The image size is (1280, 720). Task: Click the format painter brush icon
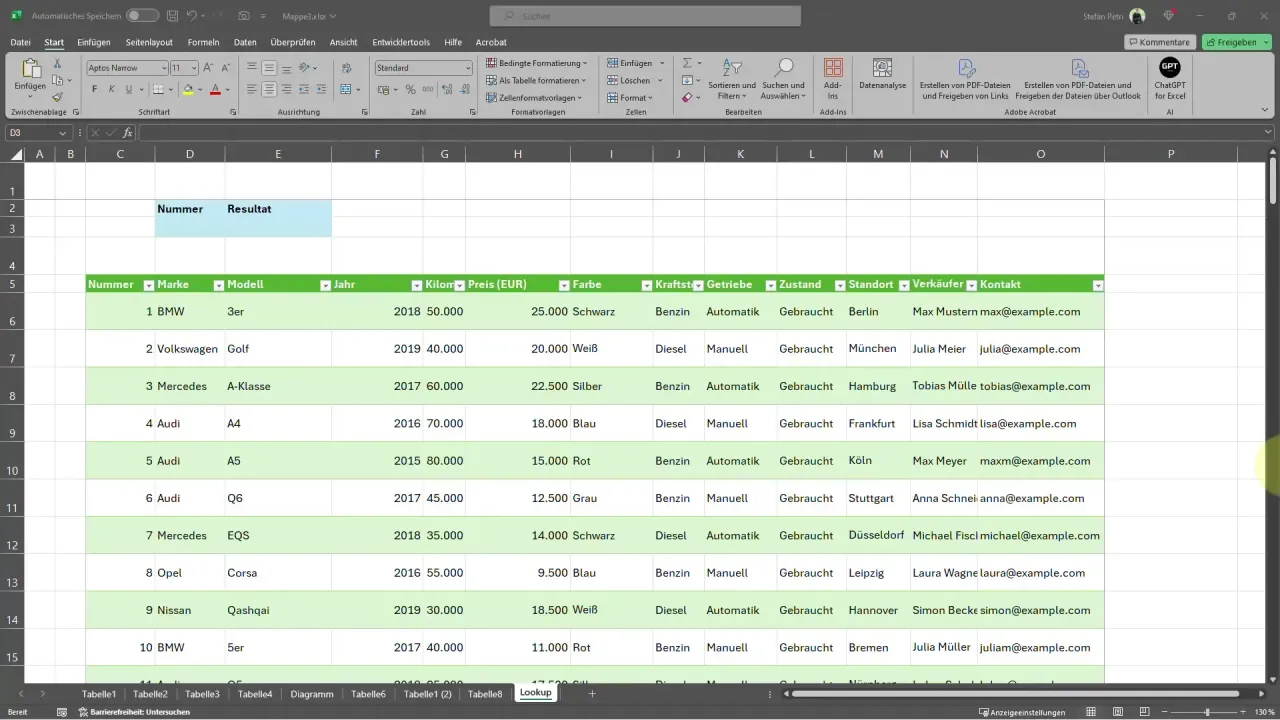click(57, 97)
